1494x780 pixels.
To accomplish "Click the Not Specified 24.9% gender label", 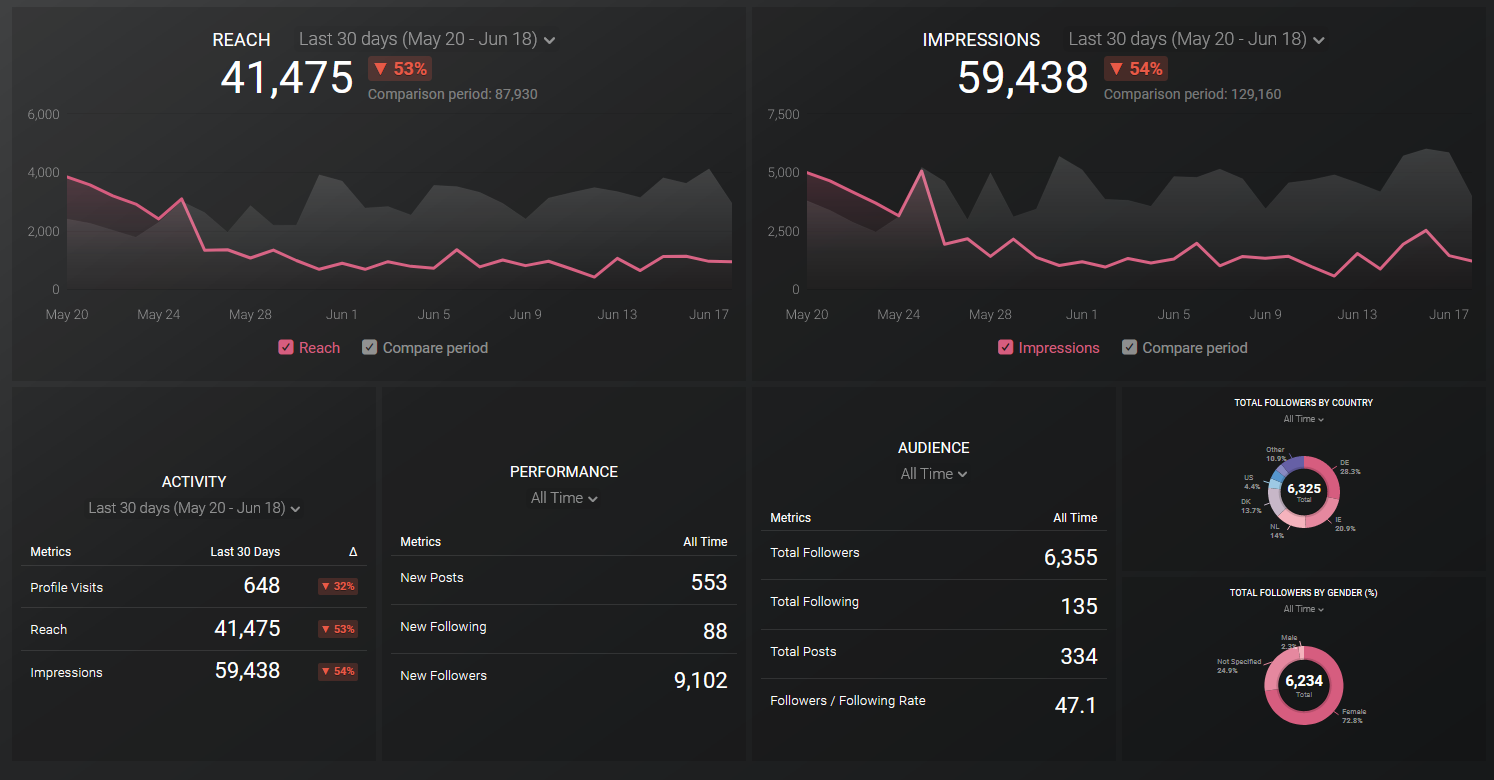I will [1238, 666].
